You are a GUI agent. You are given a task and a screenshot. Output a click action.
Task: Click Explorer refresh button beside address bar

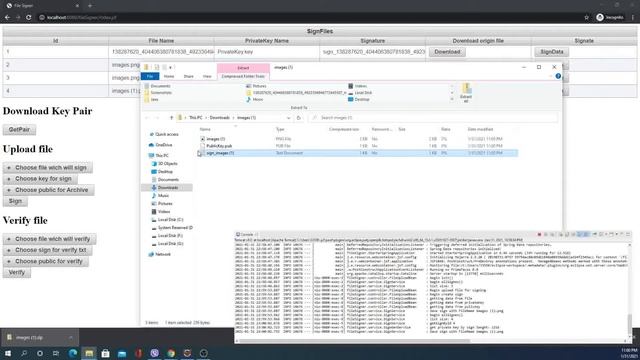click(299, 118)
